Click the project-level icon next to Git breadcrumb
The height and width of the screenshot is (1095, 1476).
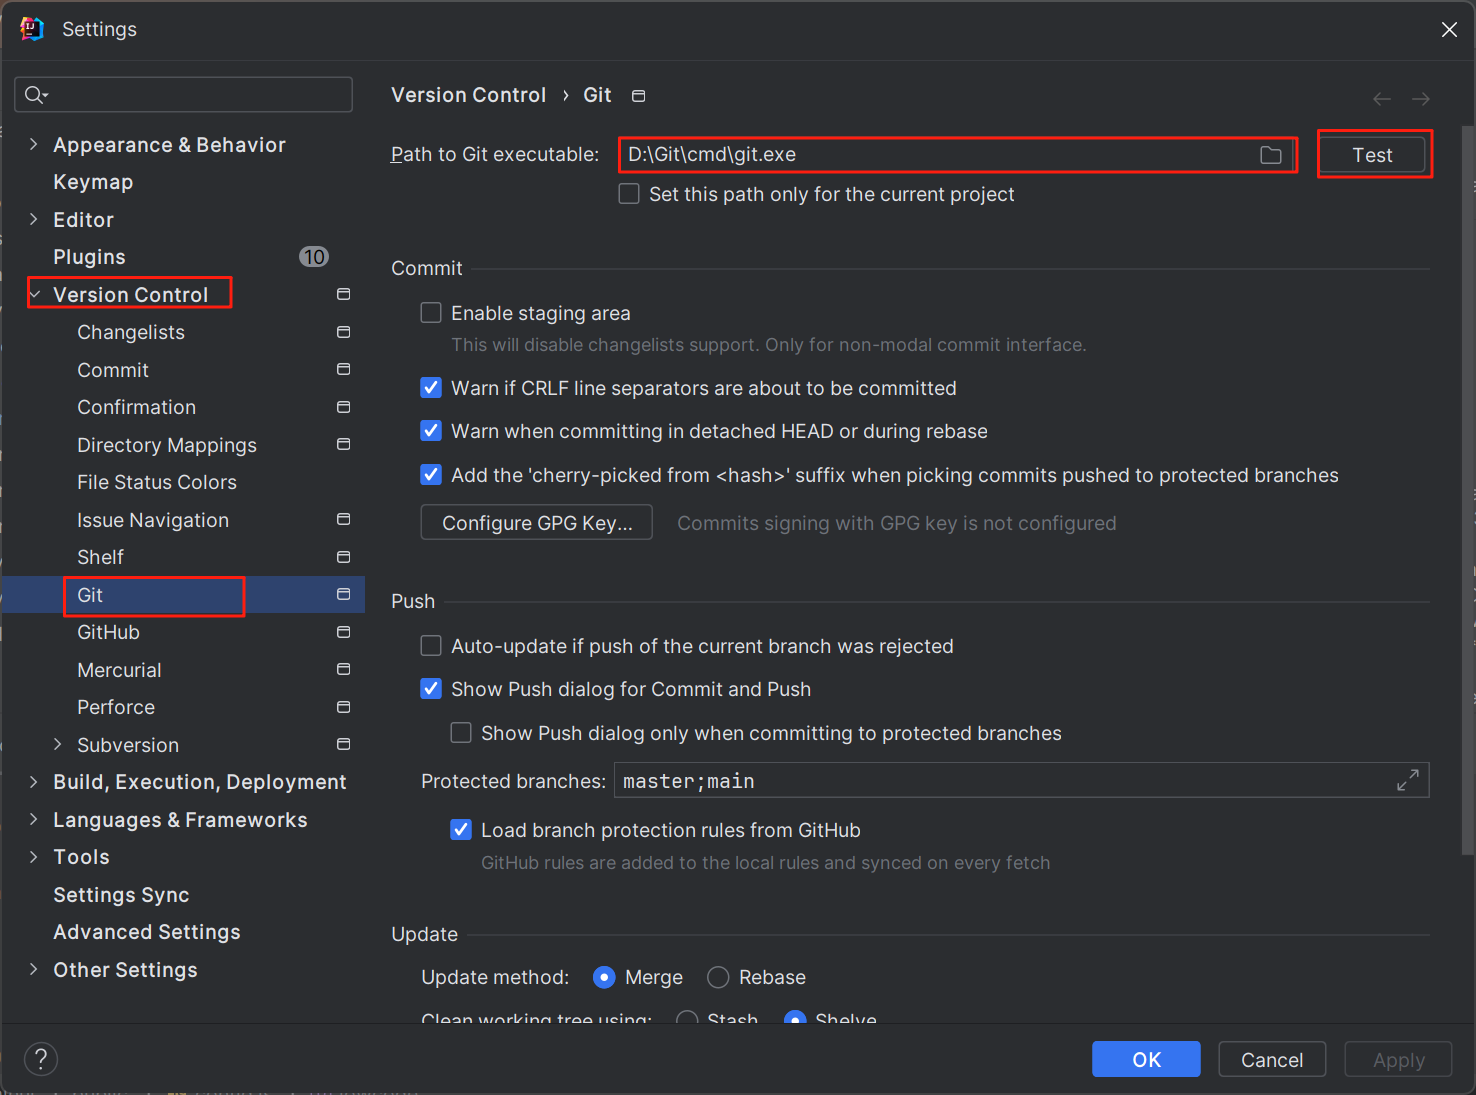click(x=638, y=96)
